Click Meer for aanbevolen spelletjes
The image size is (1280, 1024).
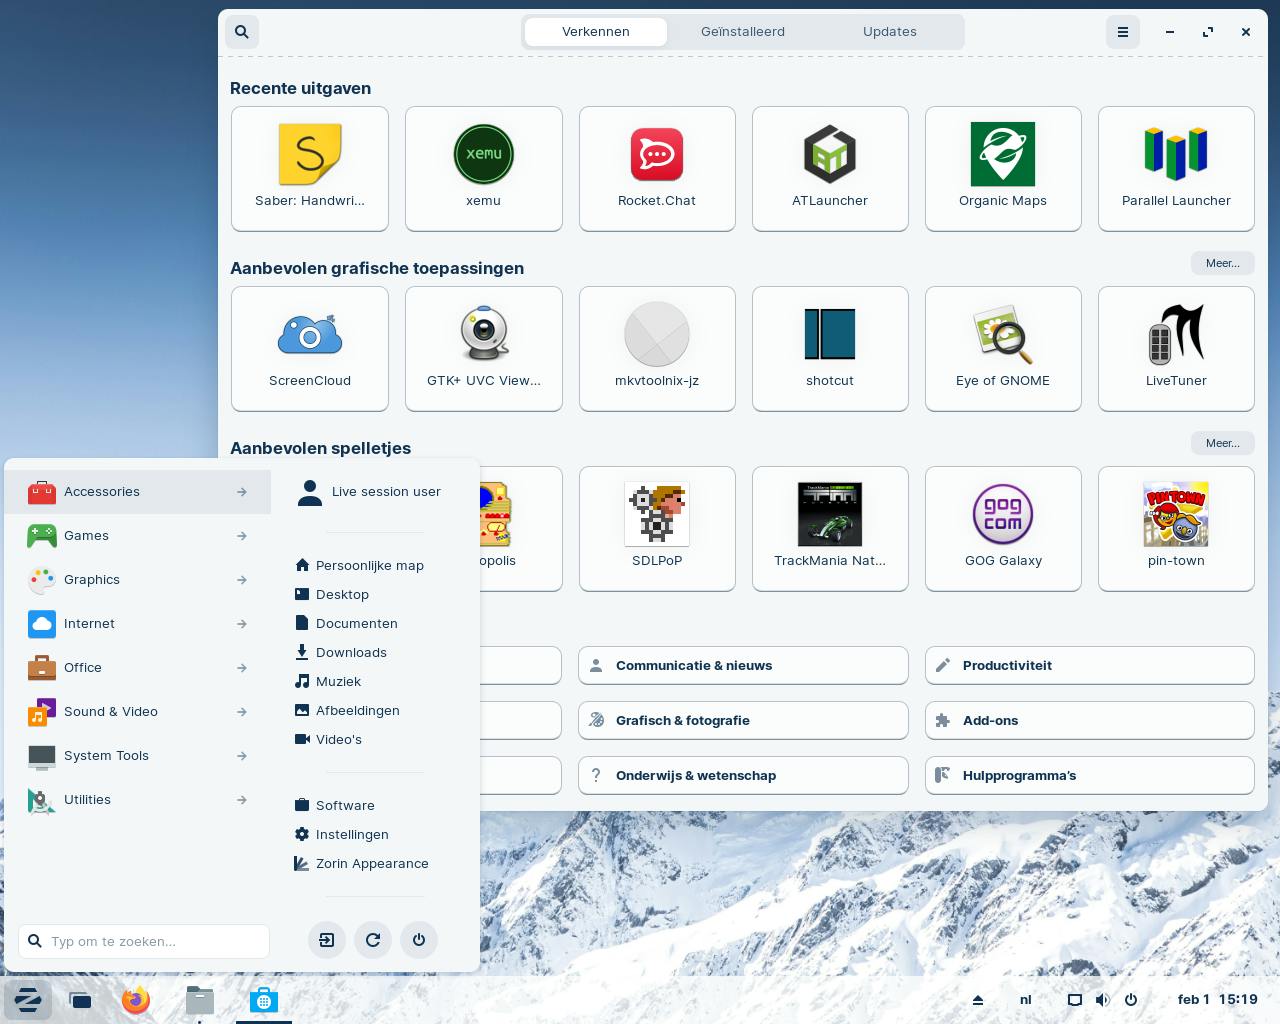coord(1222,443)
